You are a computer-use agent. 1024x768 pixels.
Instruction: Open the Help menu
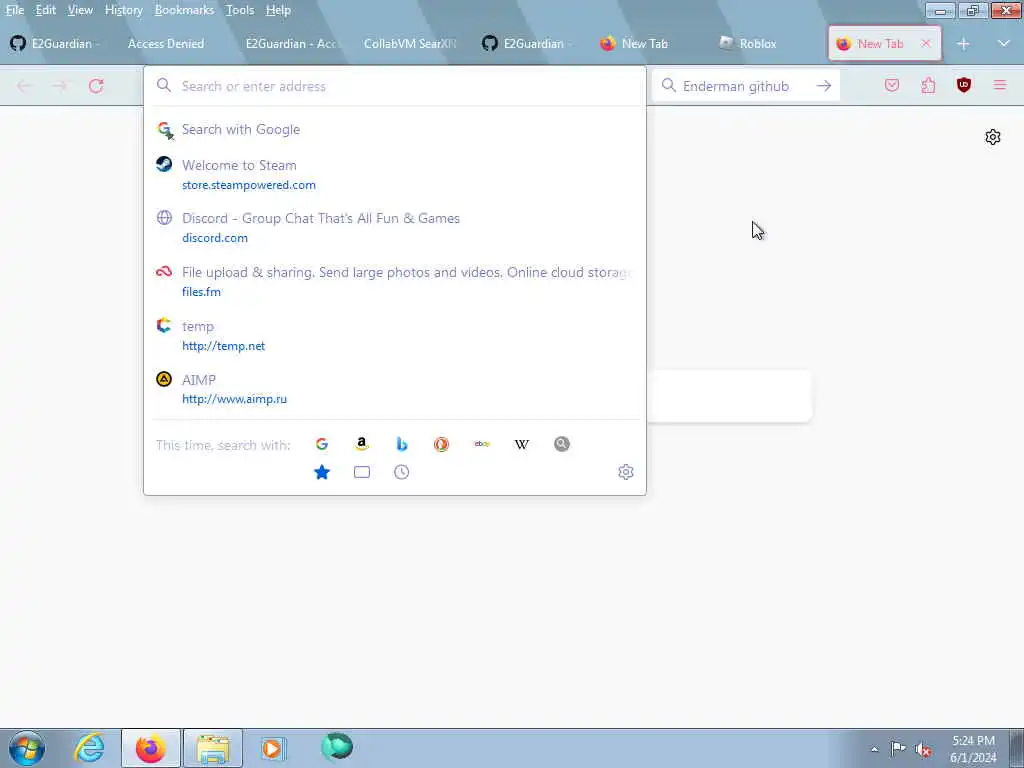[x=278, y=10]
